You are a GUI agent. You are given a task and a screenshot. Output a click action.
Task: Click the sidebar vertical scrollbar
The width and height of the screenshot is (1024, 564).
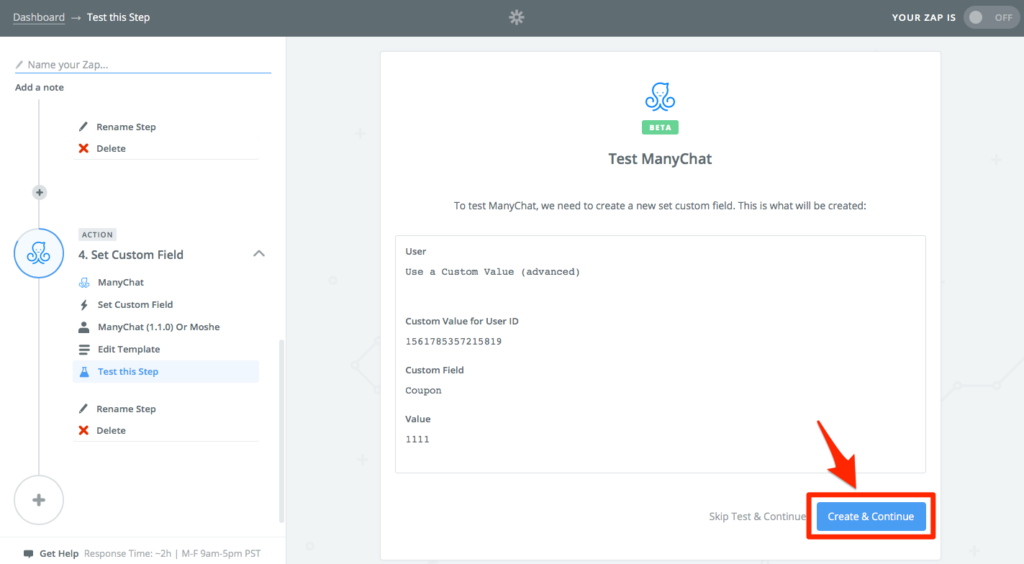[281, 431]
